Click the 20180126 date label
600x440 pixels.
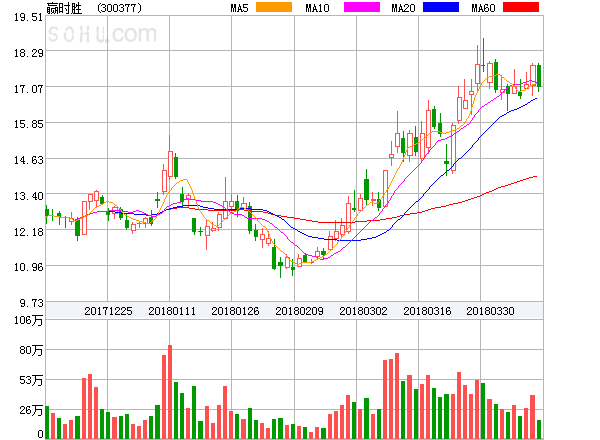[235, 311]
